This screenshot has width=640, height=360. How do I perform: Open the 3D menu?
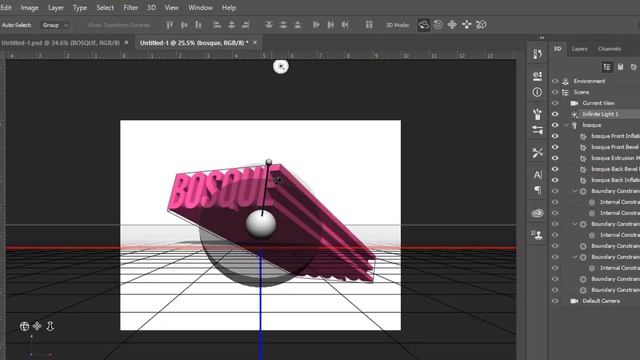click(151, 8)
